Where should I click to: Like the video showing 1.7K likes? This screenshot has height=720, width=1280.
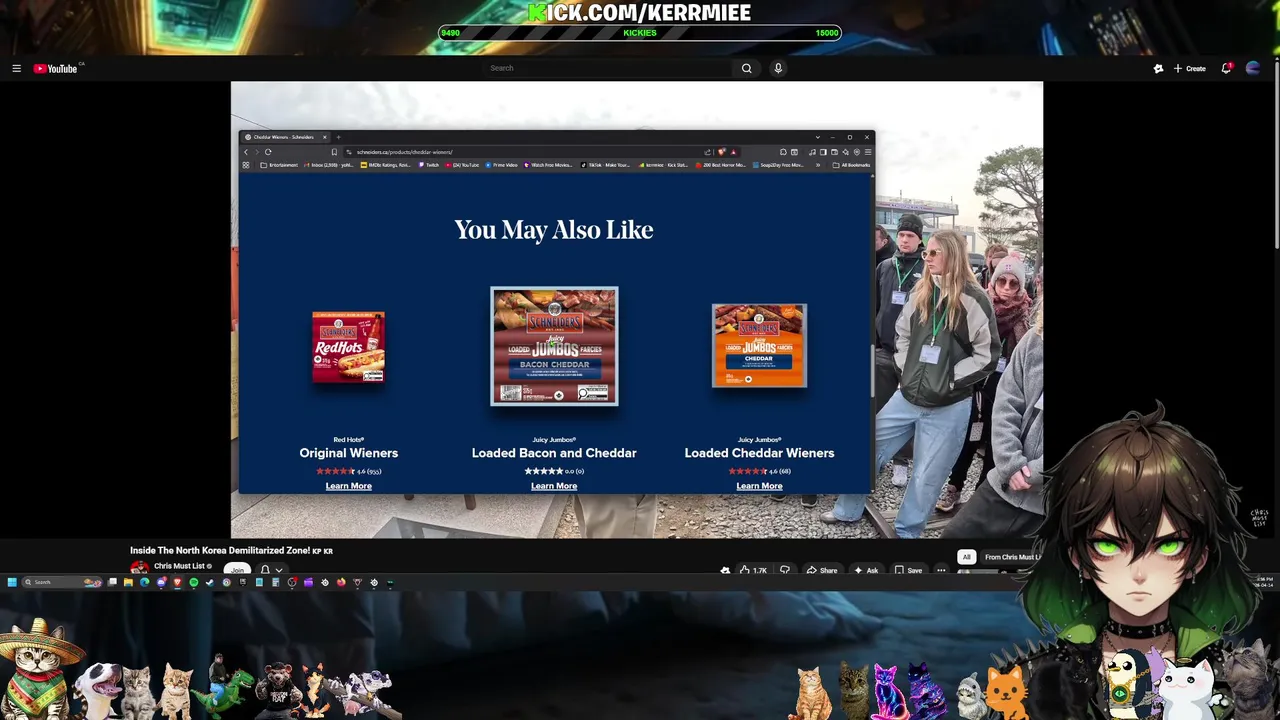coord(753,570)
